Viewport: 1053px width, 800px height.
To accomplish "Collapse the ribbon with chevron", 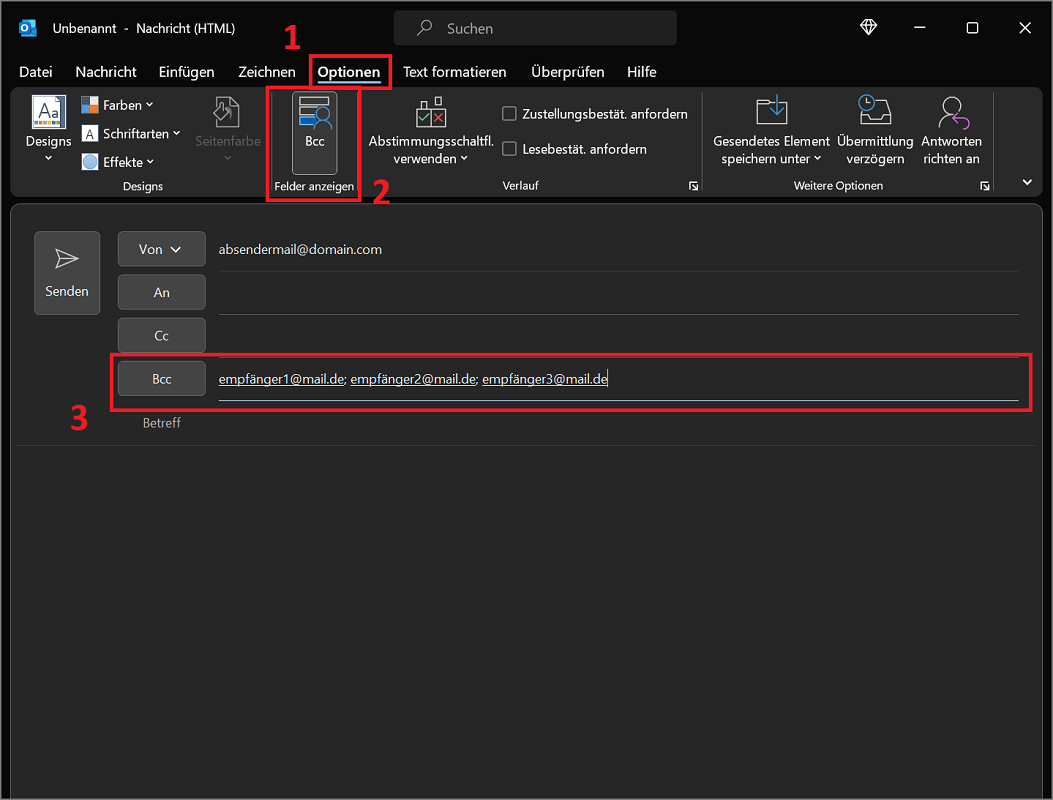I will [x=1027, y=182].
